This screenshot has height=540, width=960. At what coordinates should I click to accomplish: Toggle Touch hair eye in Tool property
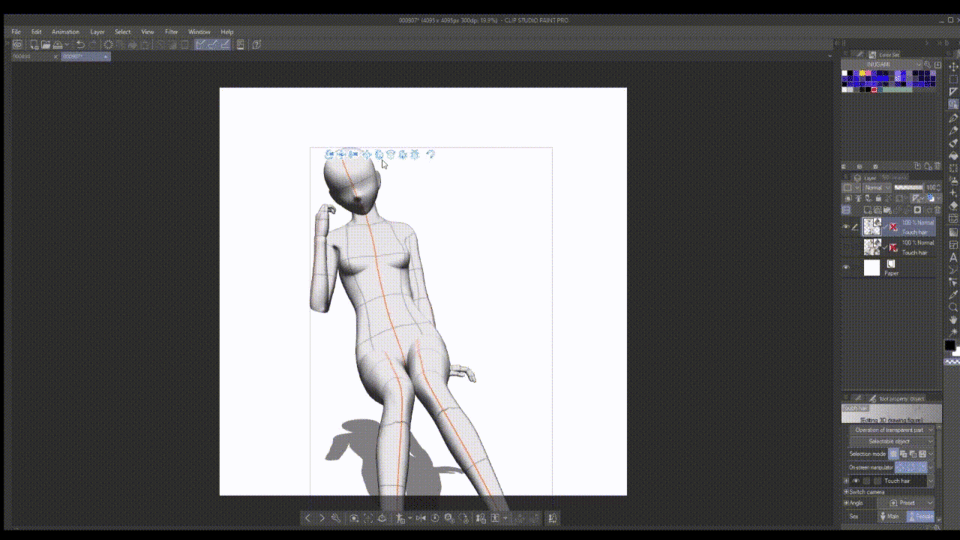click(856, 481)
